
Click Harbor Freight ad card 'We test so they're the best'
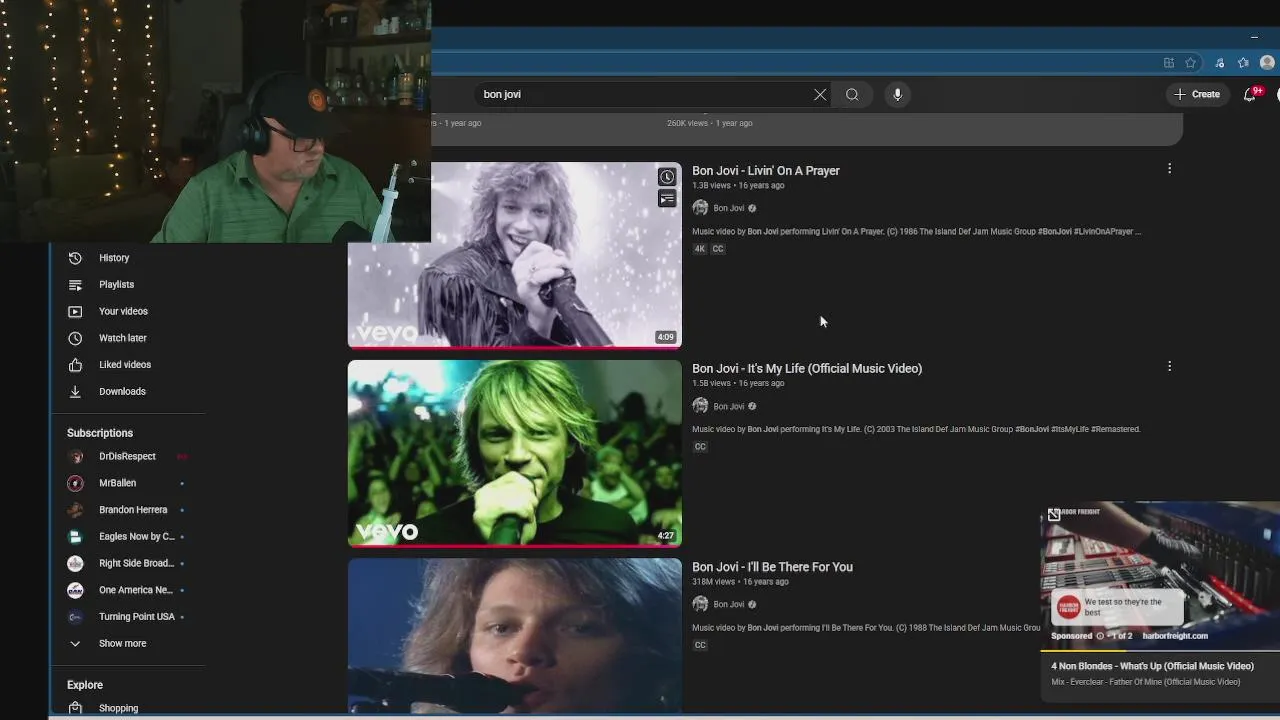(x=1118, y=607)
